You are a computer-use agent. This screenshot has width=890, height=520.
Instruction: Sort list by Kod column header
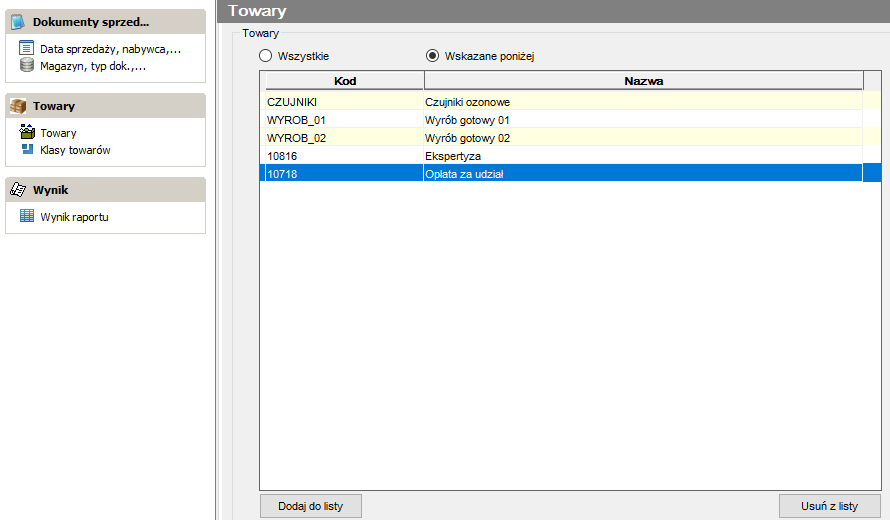pyautogui.click(x=345, y=81)
